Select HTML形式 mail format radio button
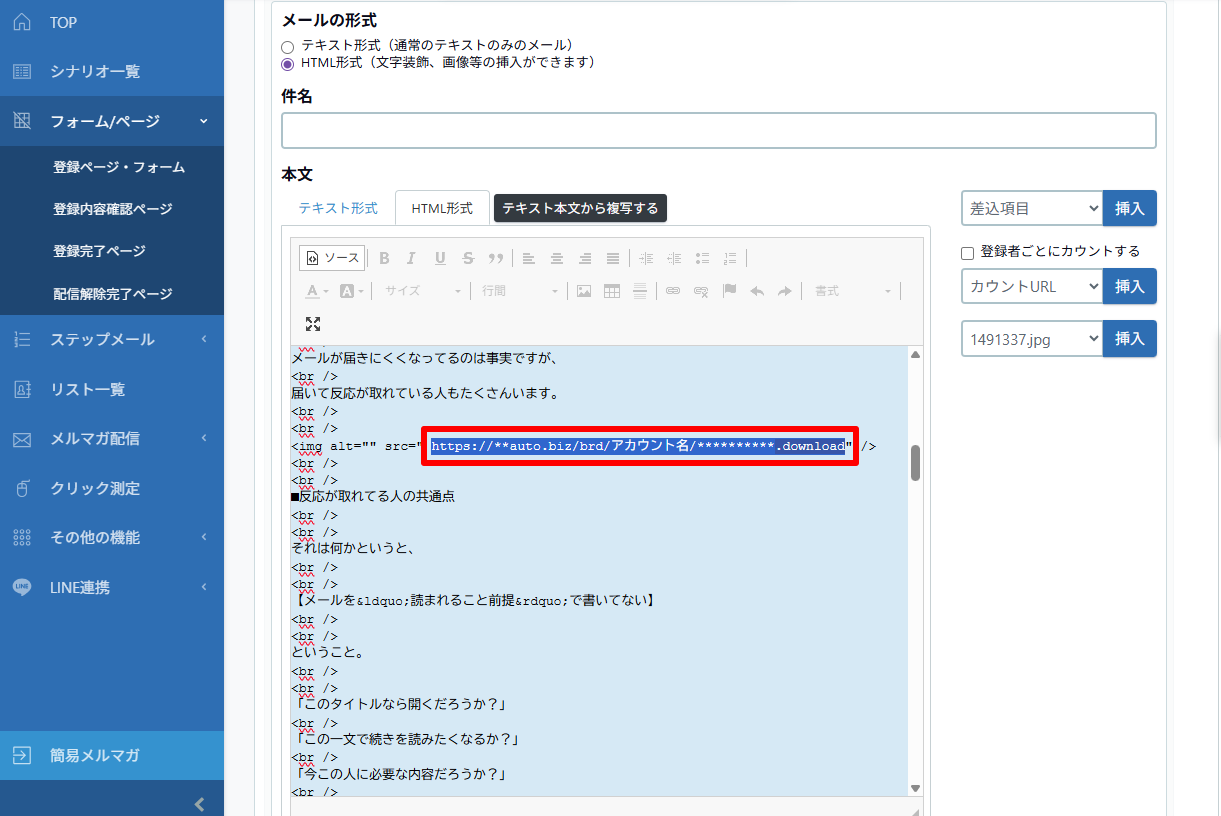1221x816 pixels. click(288, 63)
